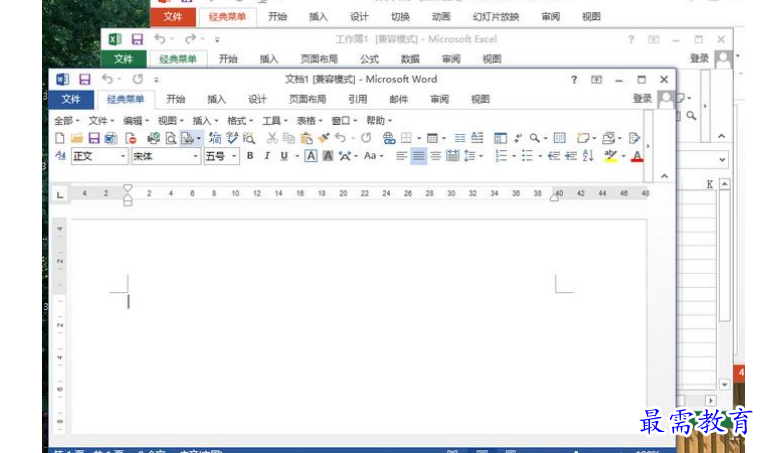Apply distributed alignment
Image resolution: width=761 pixels, height=453 pixels.
[x=452, y=156]
